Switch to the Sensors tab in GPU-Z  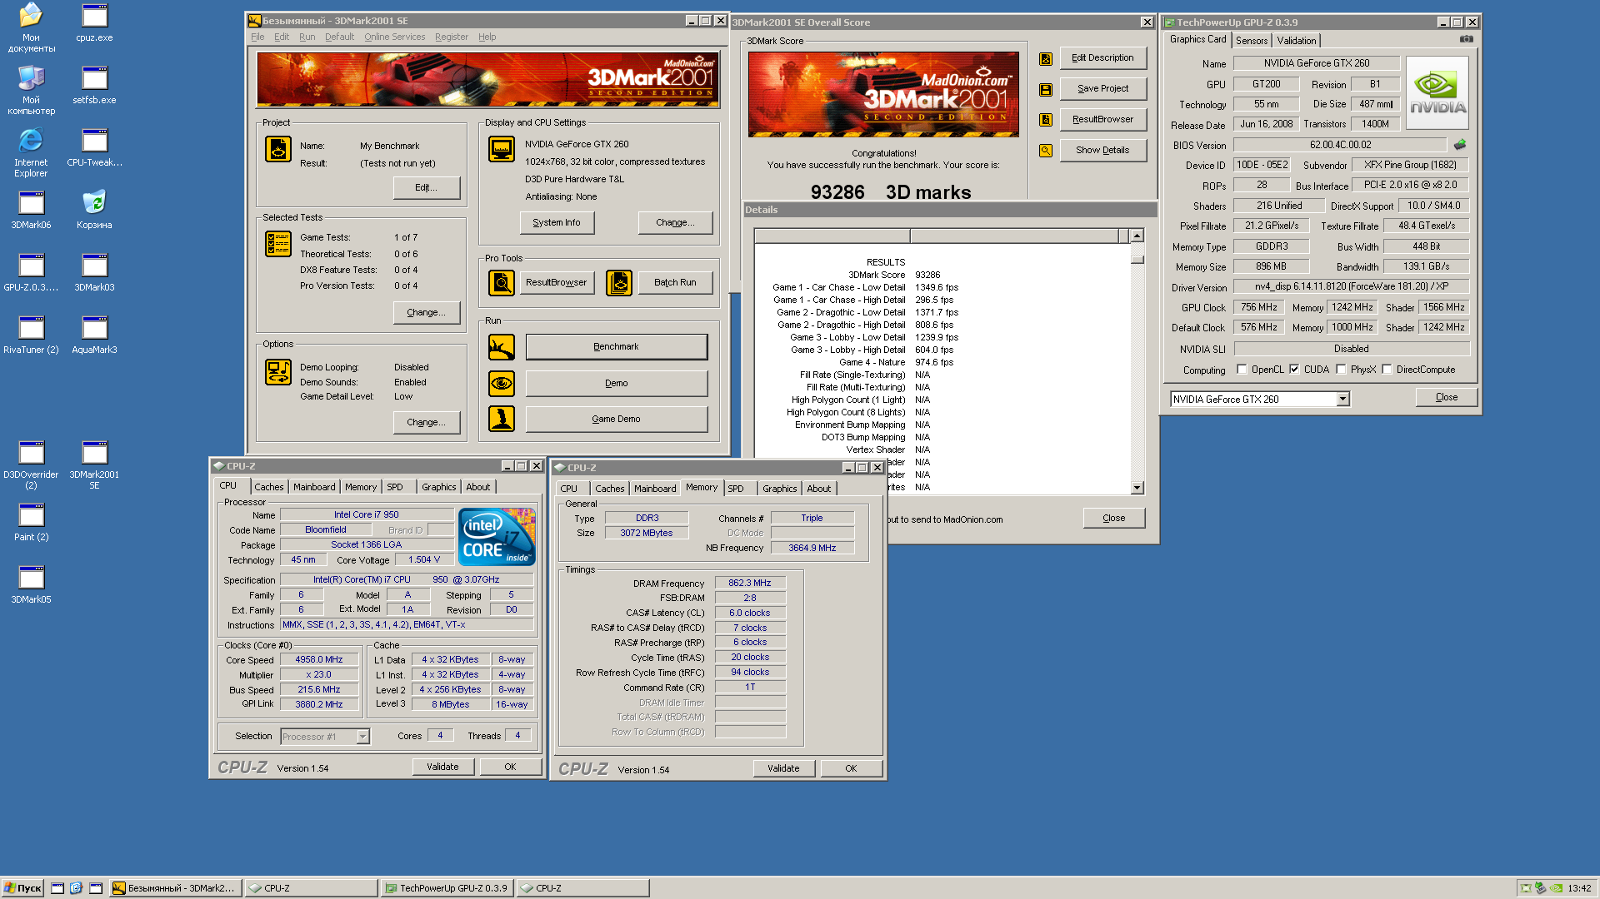[x=1252, y=41]
